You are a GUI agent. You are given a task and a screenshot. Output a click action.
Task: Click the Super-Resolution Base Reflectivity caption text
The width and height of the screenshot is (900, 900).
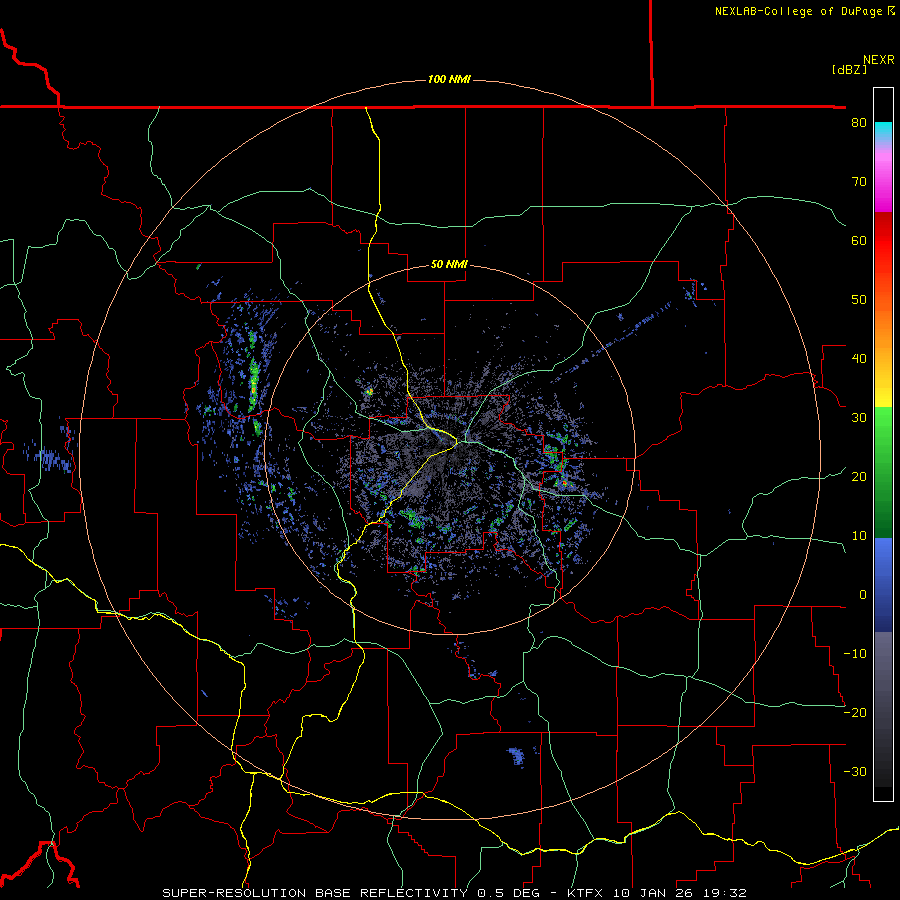click(x=455, y=893)
